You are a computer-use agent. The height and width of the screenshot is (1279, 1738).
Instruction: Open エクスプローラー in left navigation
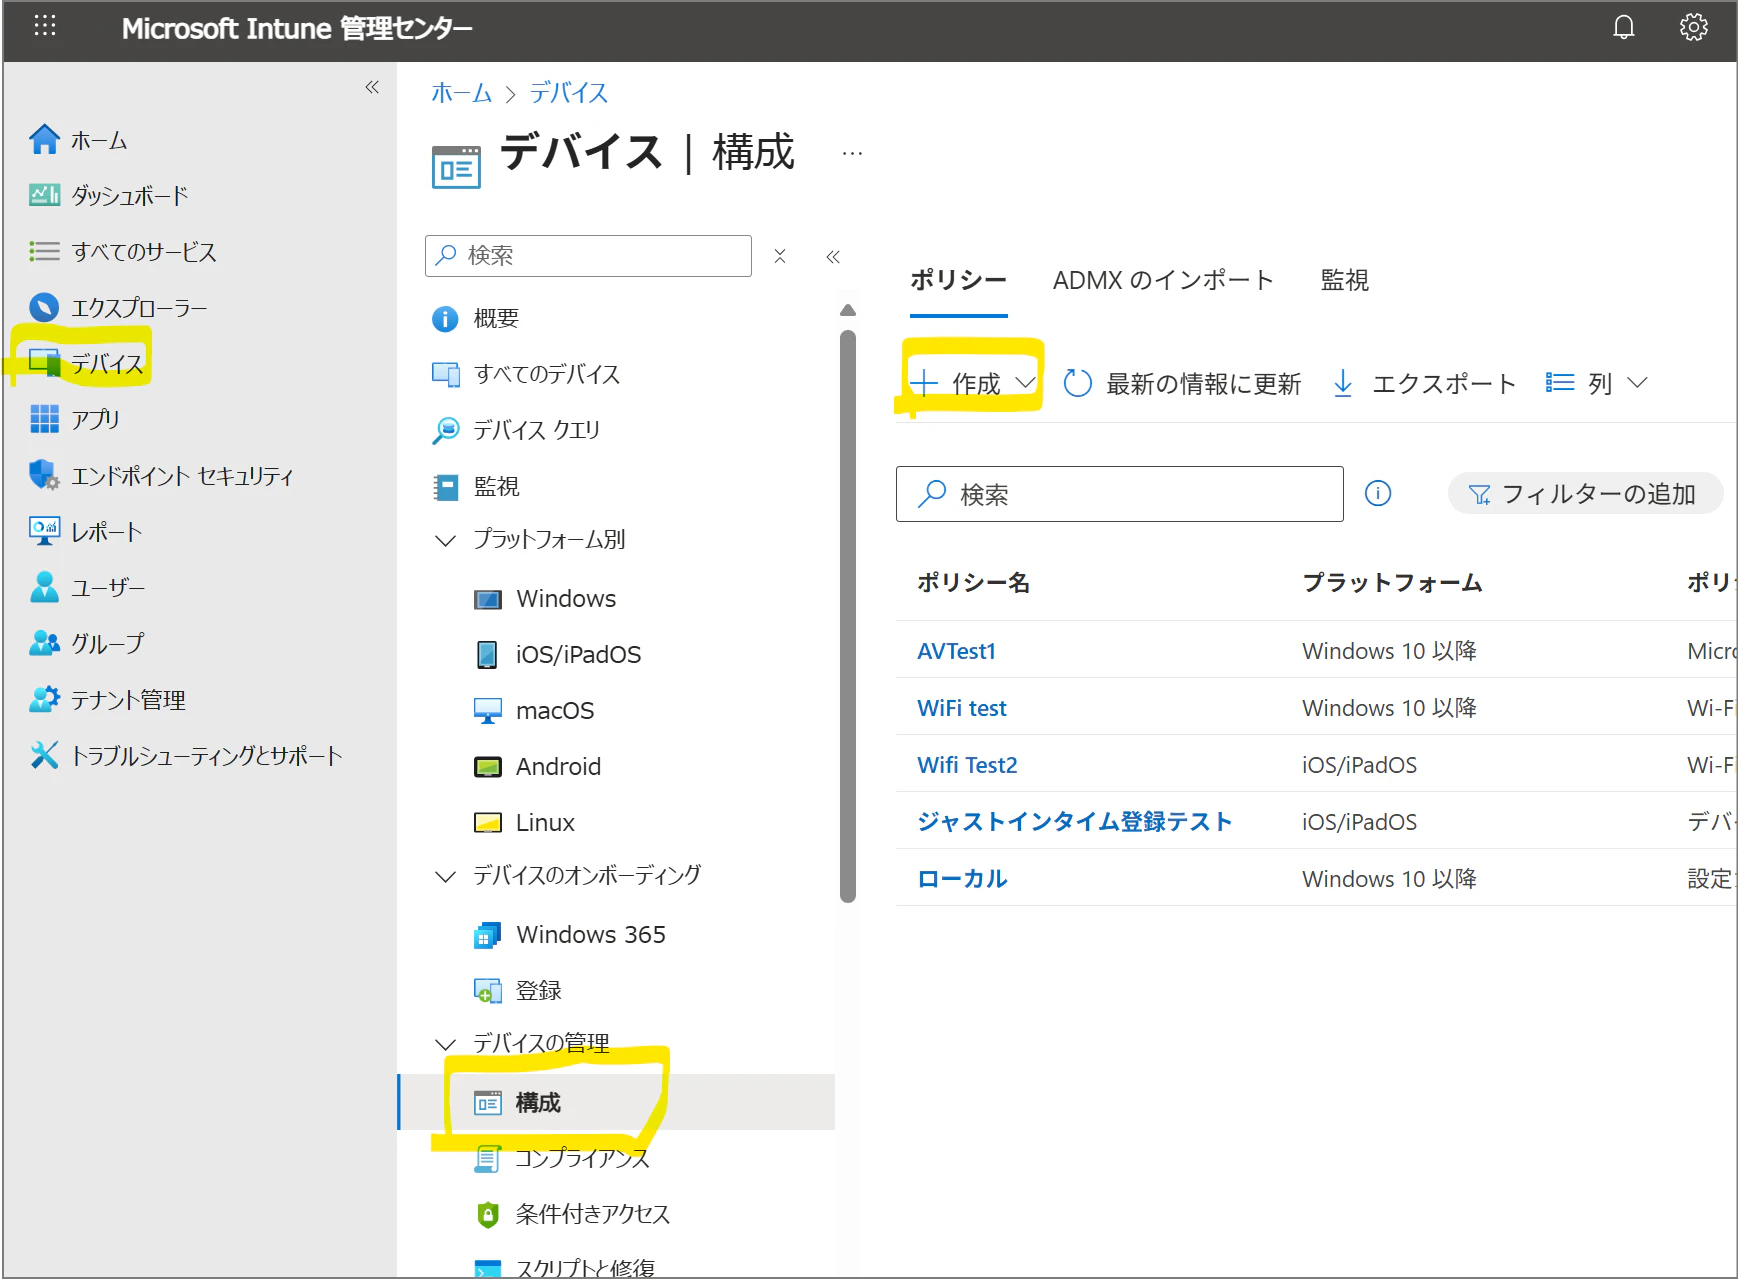[x=118, y=308]
